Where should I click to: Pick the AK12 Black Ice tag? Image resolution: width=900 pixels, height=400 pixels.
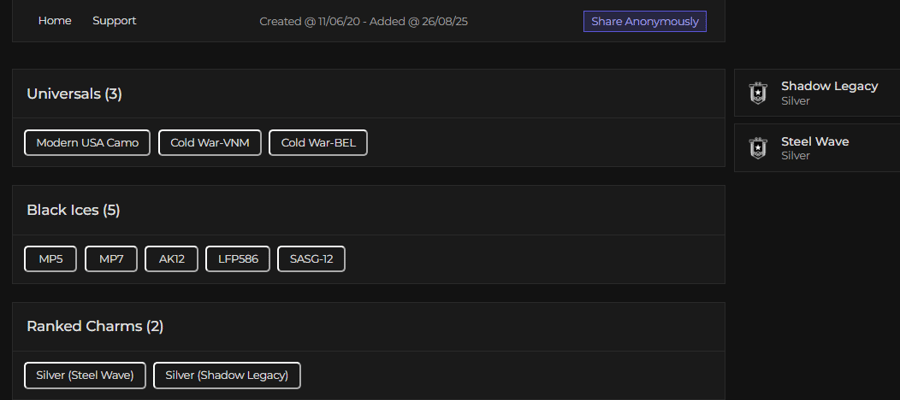(172, 259)
